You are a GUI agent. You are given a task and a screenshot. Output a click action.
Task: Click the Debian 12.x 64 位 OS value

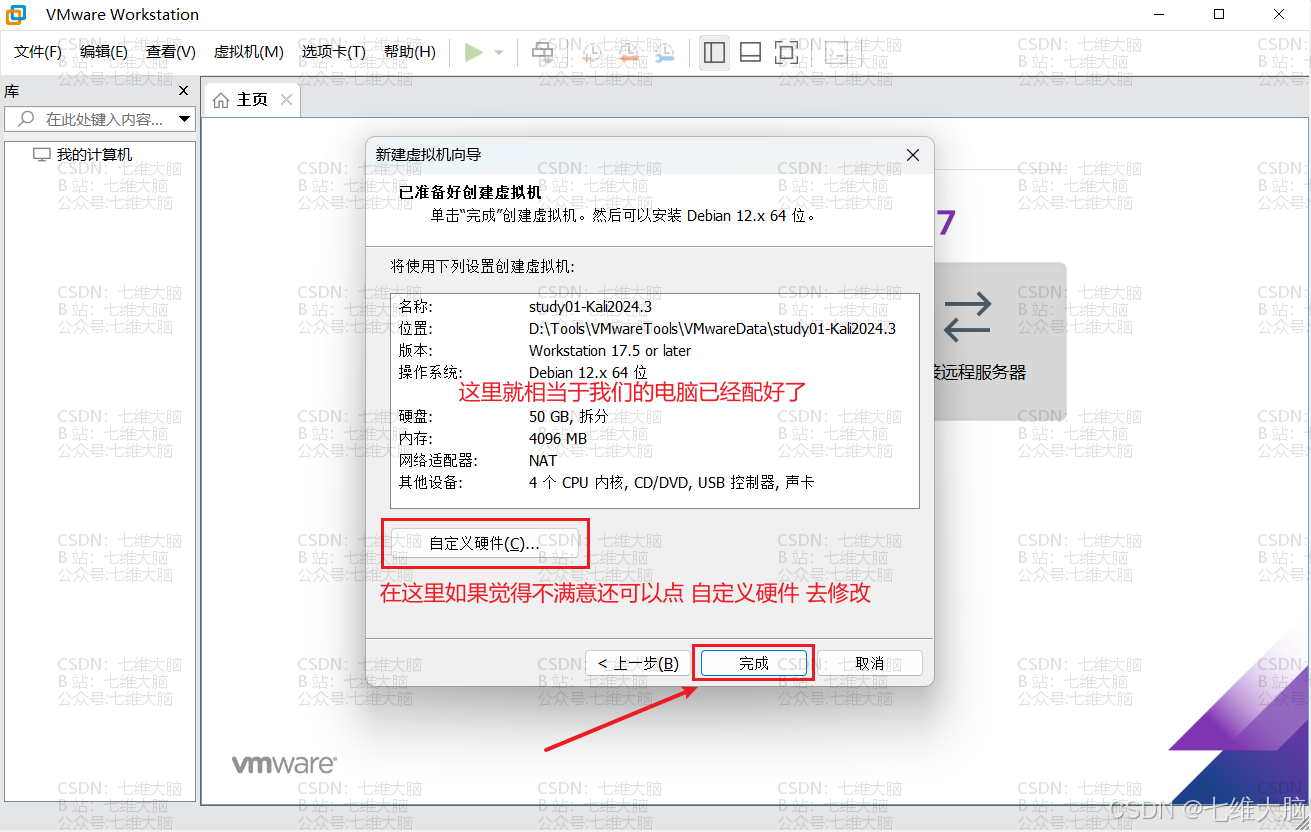pos(588,373)
